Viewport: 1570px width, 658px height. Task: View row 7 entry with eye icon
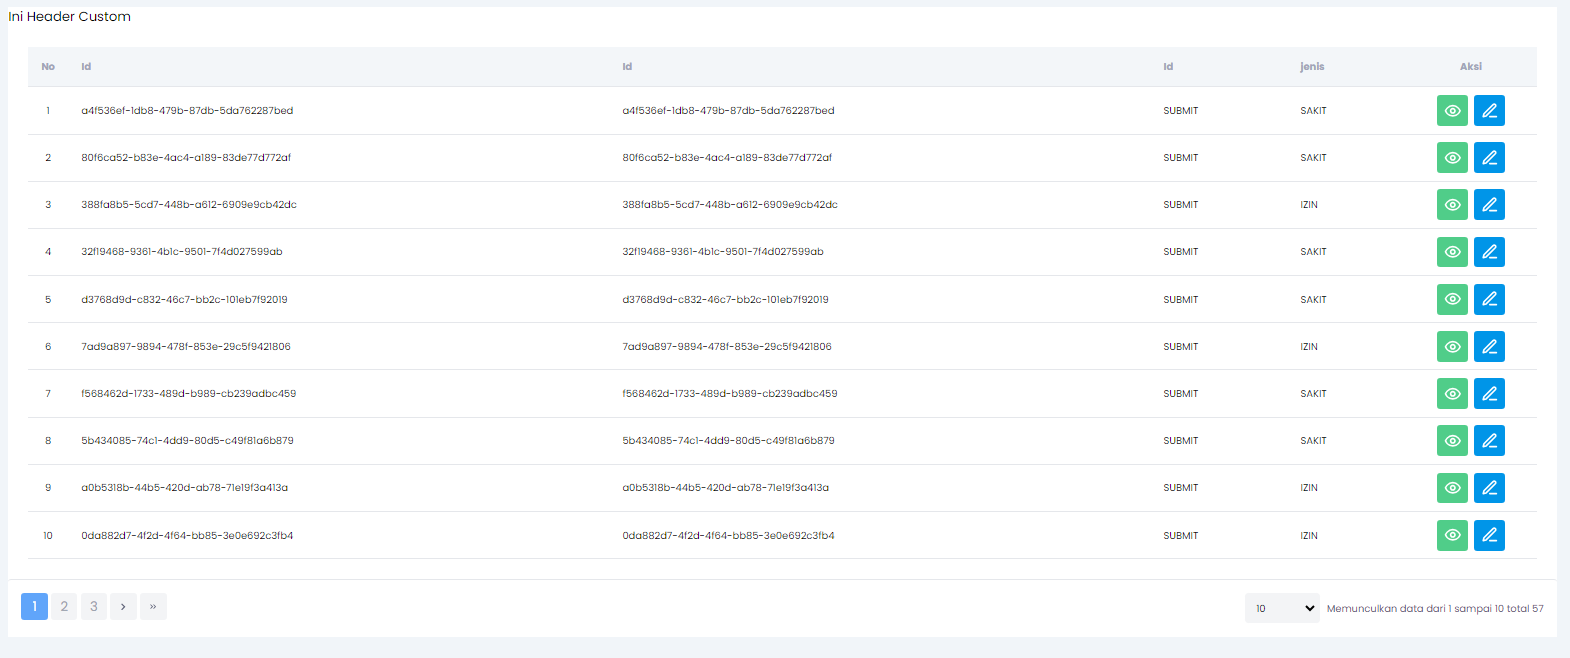(x=1452, y=394)
